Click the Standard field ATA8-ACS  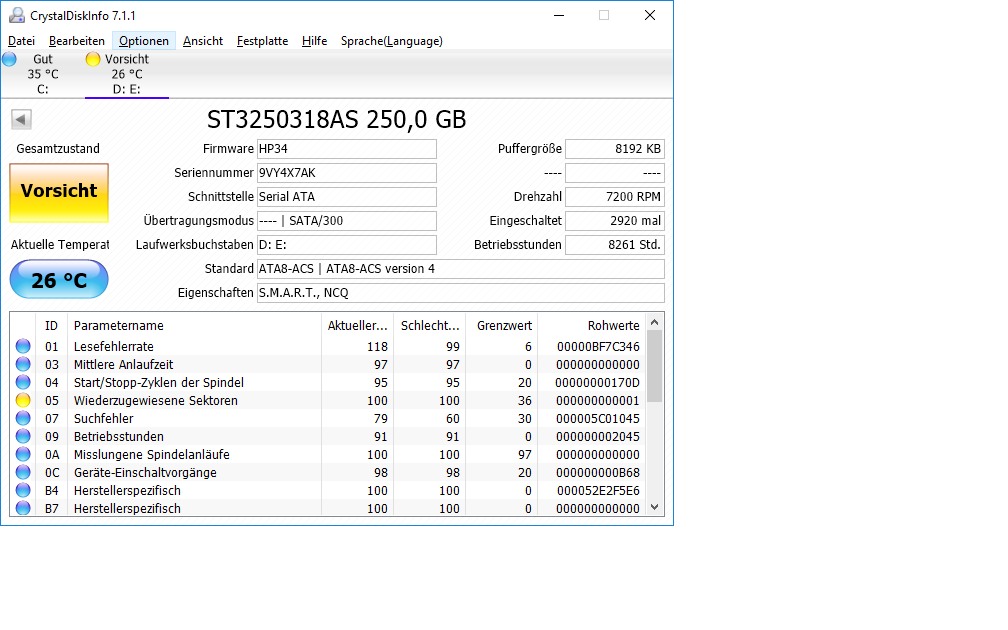(x=460, y=269)
